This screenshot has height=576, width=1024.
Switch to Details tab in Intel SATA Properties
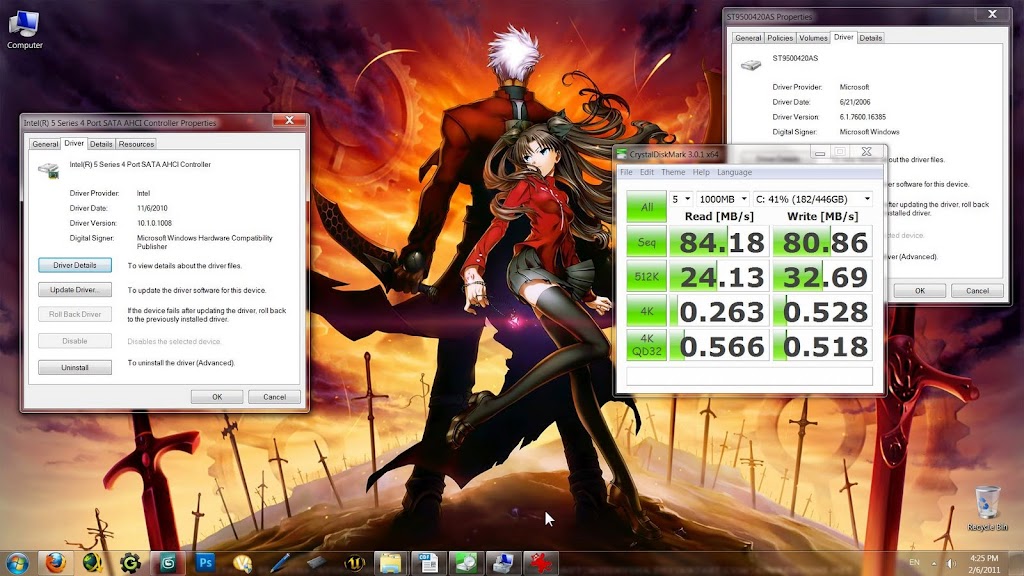tap(101, 144)
